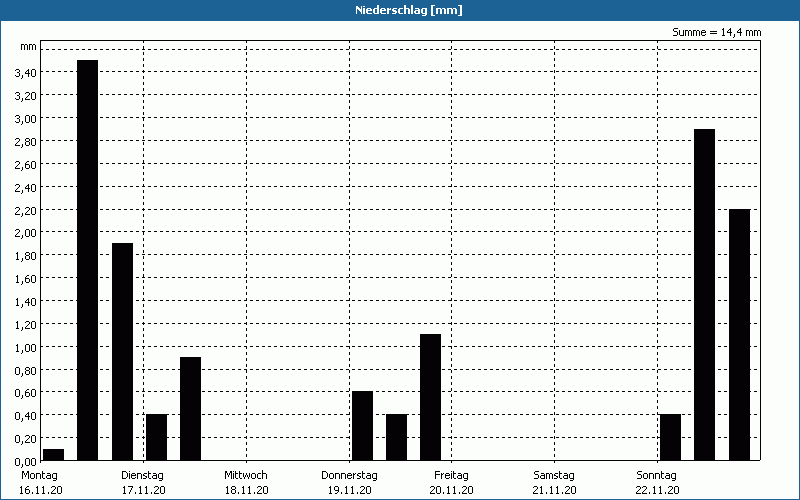
Task: Click the 3,40 y-axis value
Action: (26, 73)
